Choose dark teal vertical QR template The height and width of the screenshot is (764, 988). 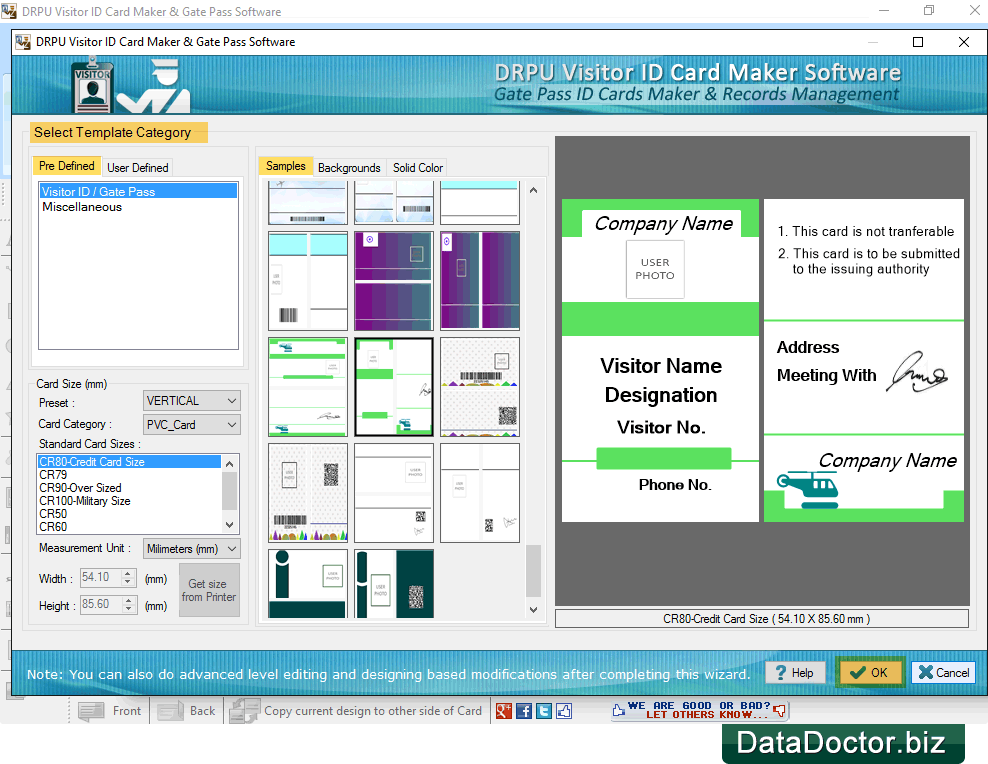[394, 584]
